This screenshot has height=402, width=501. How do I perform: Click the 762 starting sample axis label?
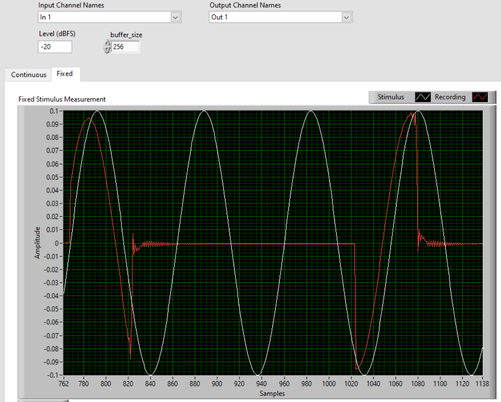coord(64,384)
